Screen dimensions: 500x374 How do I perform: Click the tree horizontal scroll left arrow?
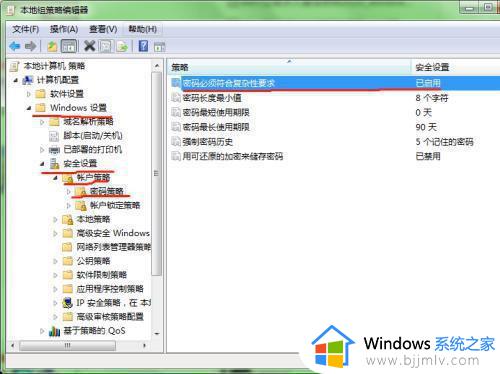(x=13, y=345)
